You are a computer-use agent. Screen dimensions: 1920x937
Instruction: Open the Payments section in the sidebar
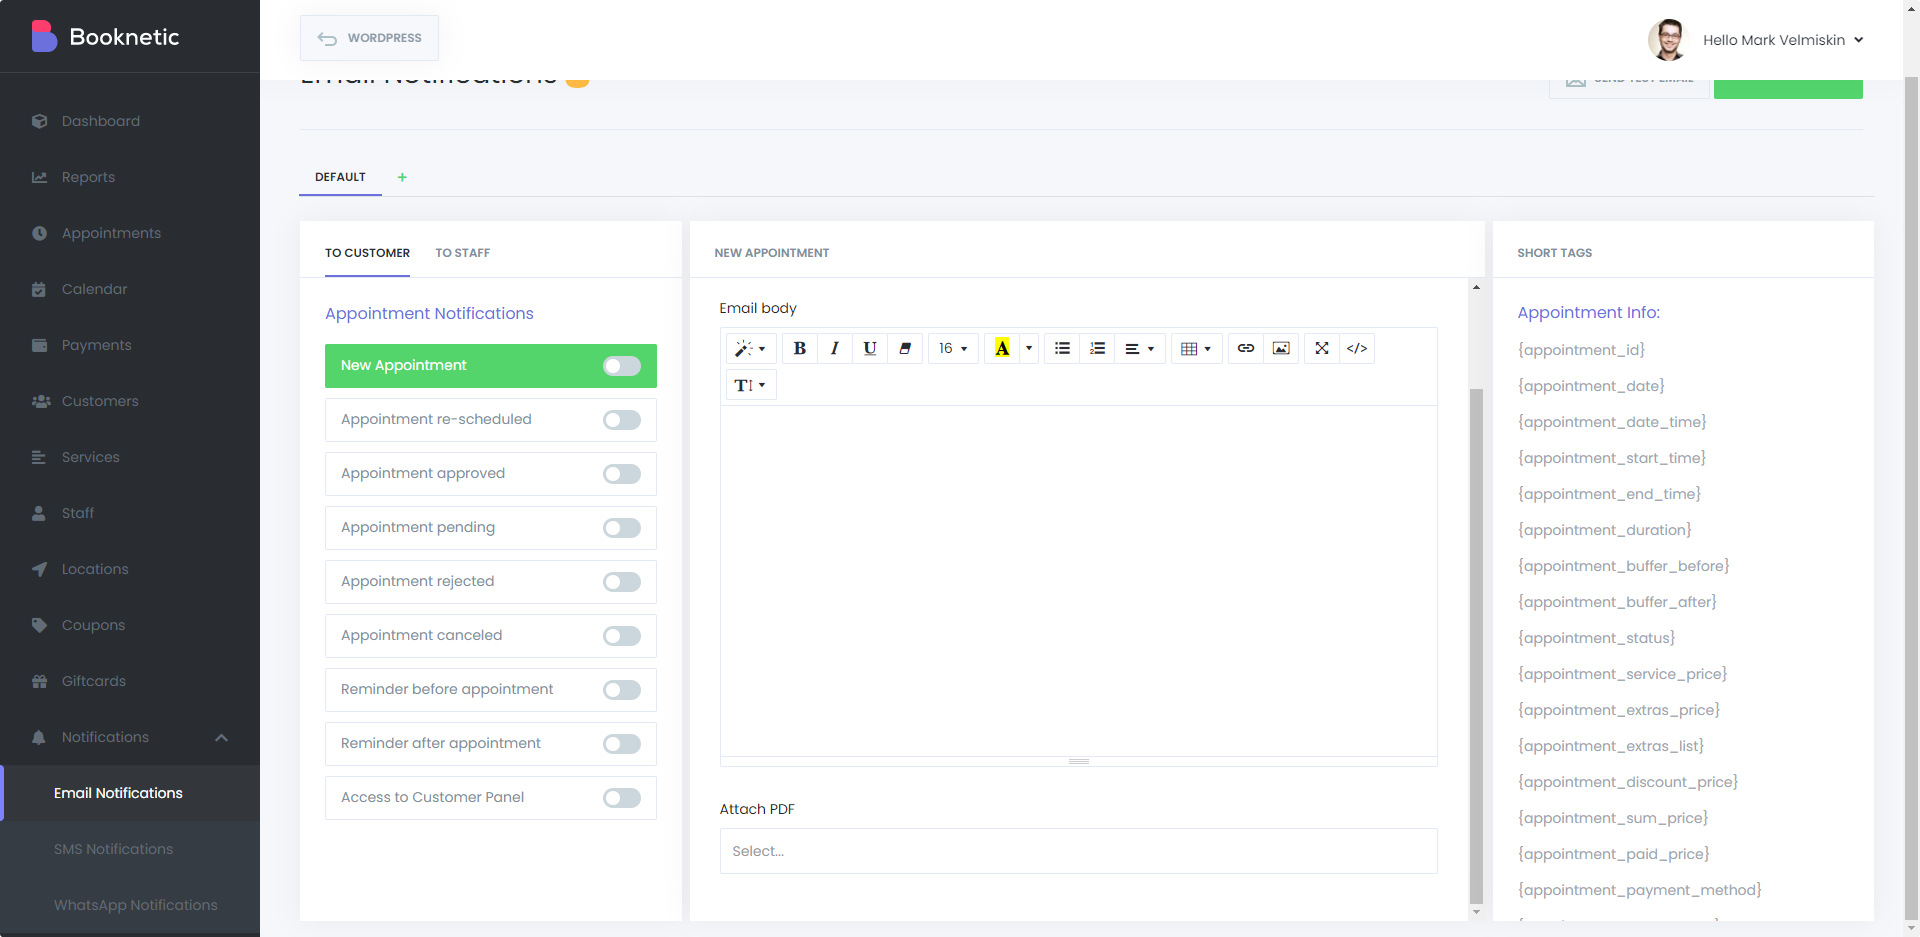(x=96, y=345)
